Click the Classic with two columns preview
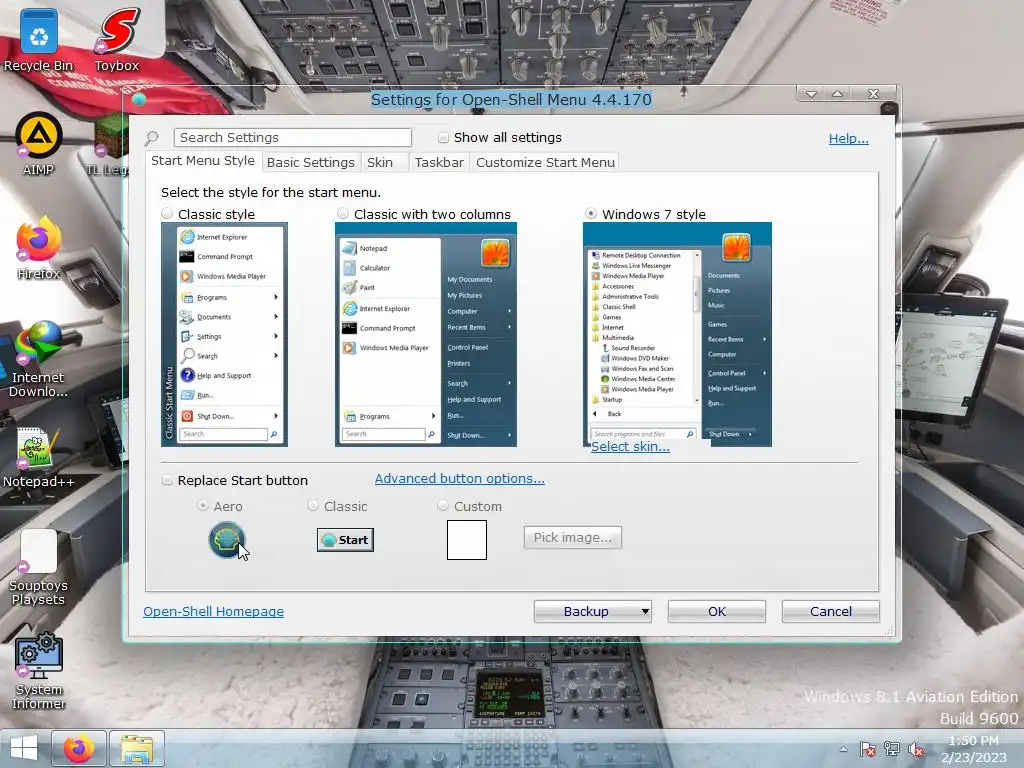 click(x=426, y=334)
